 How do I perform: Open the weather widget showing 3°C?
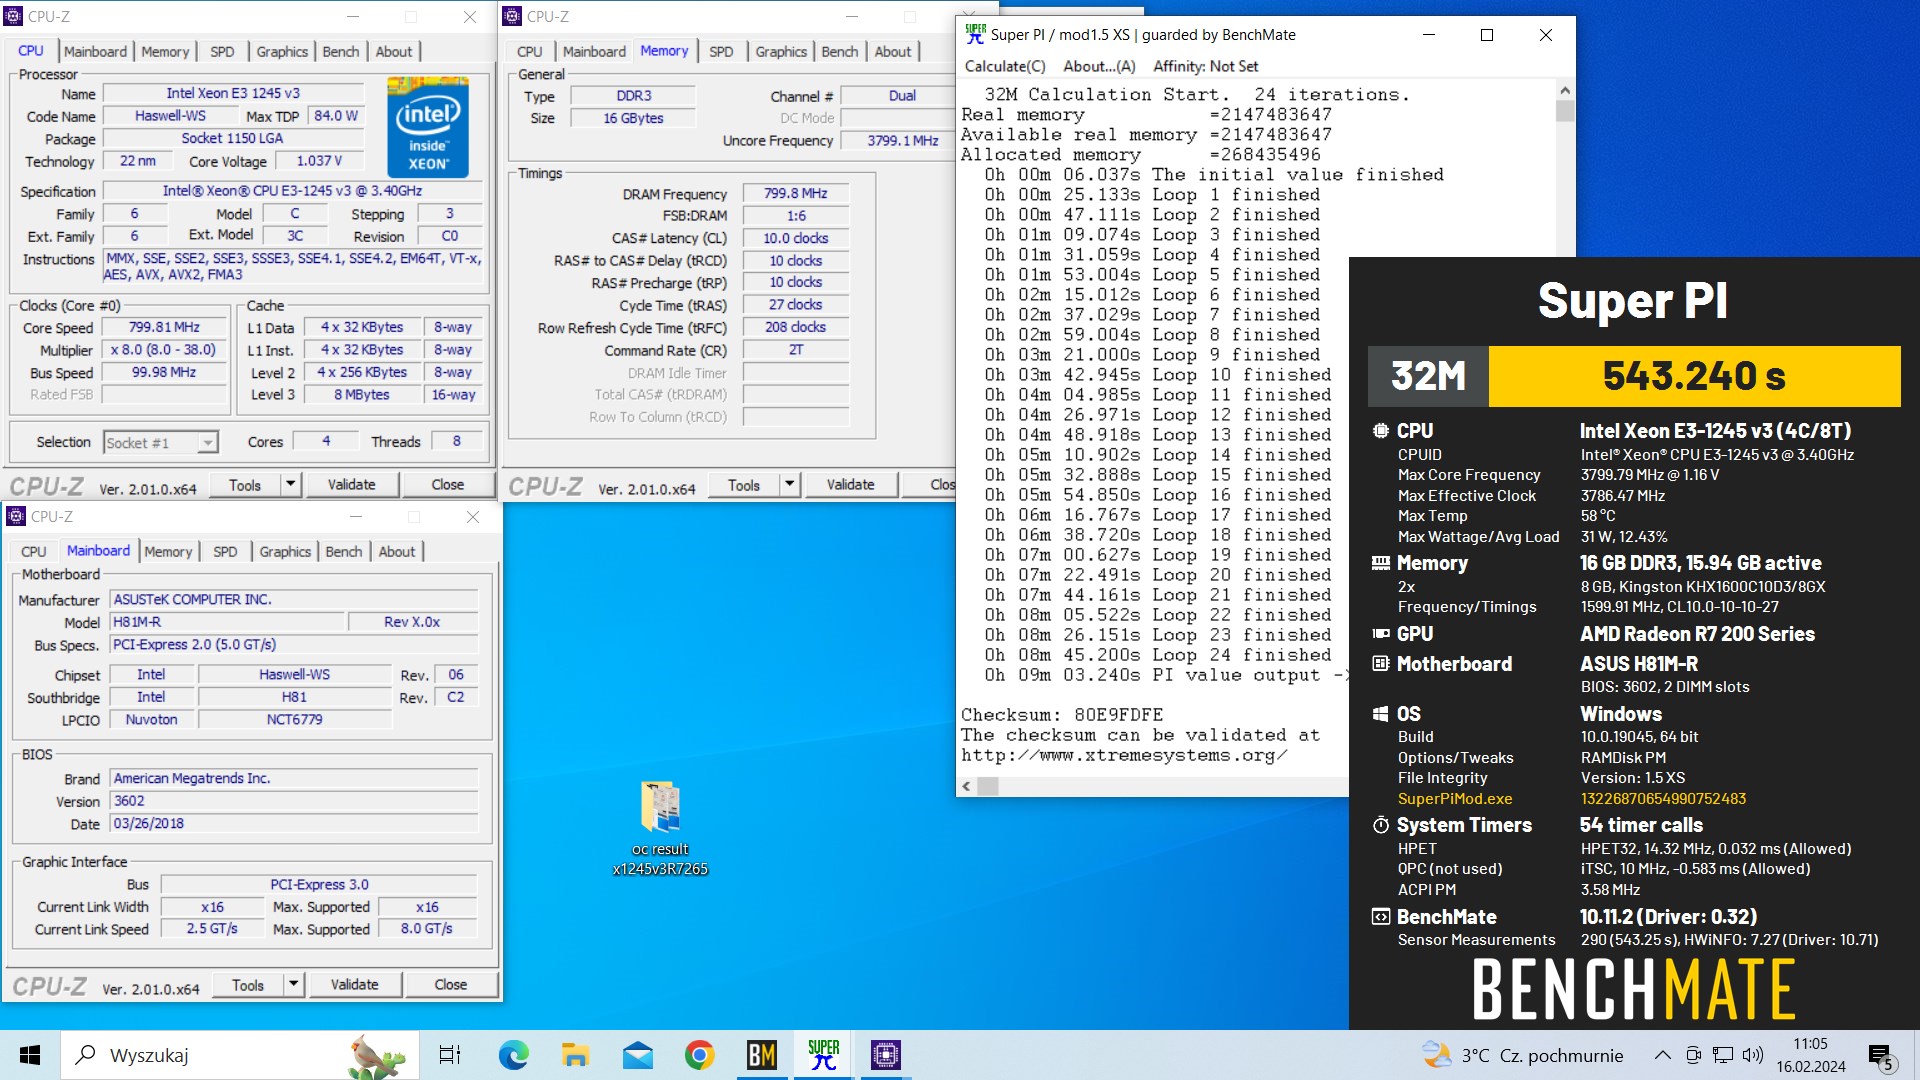[1522, 1055]
